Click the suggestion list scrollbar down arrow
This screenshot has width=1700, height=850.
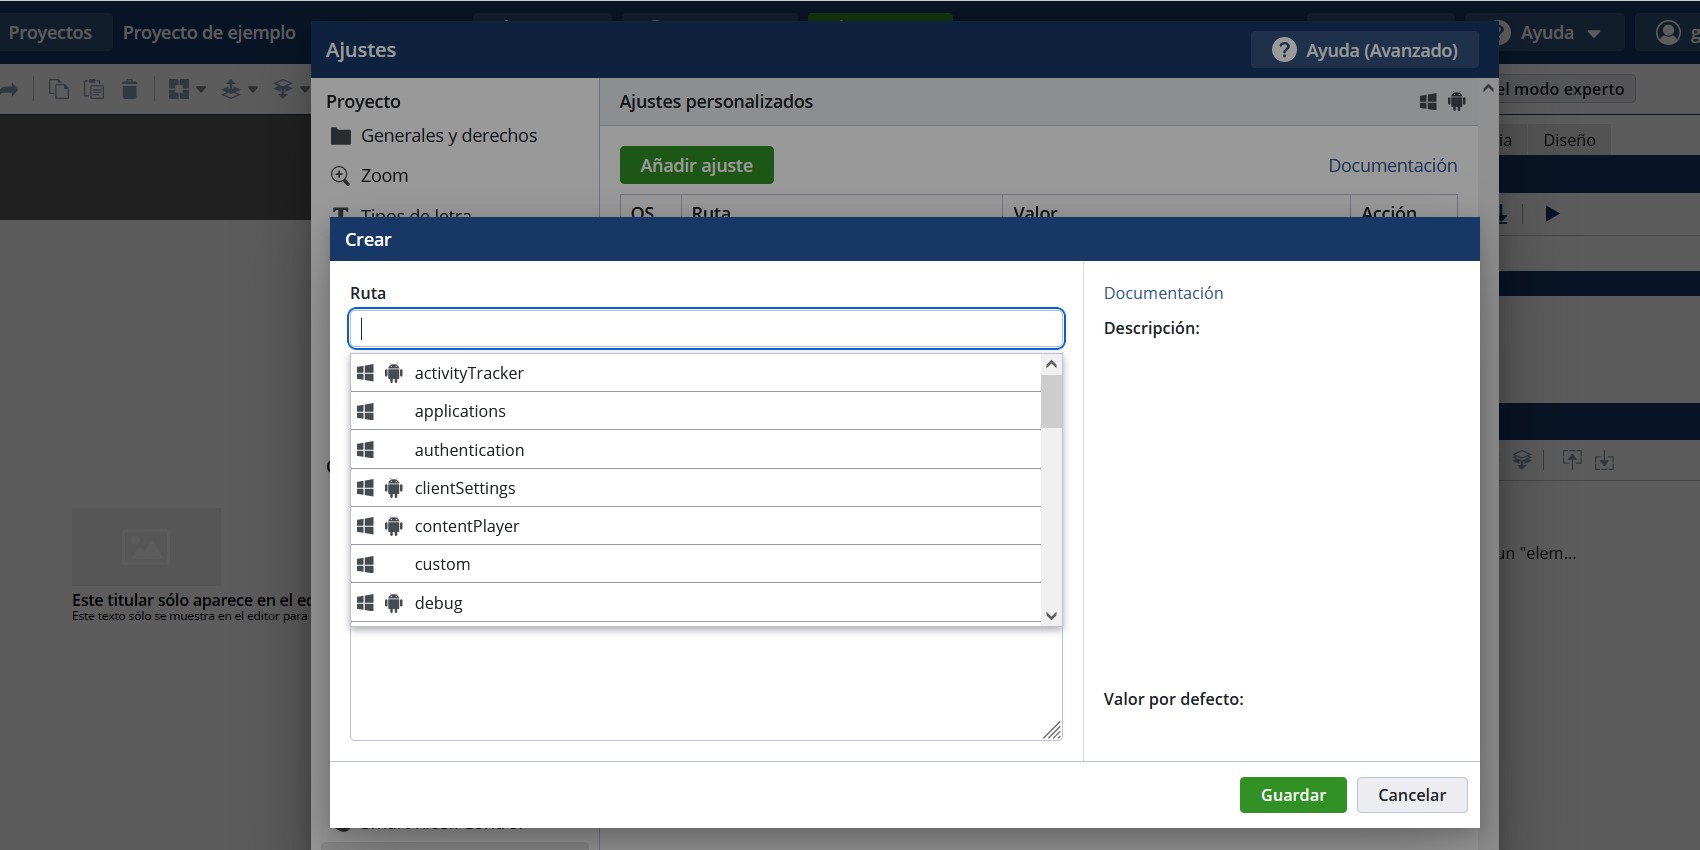click(x=1051, y=616)
